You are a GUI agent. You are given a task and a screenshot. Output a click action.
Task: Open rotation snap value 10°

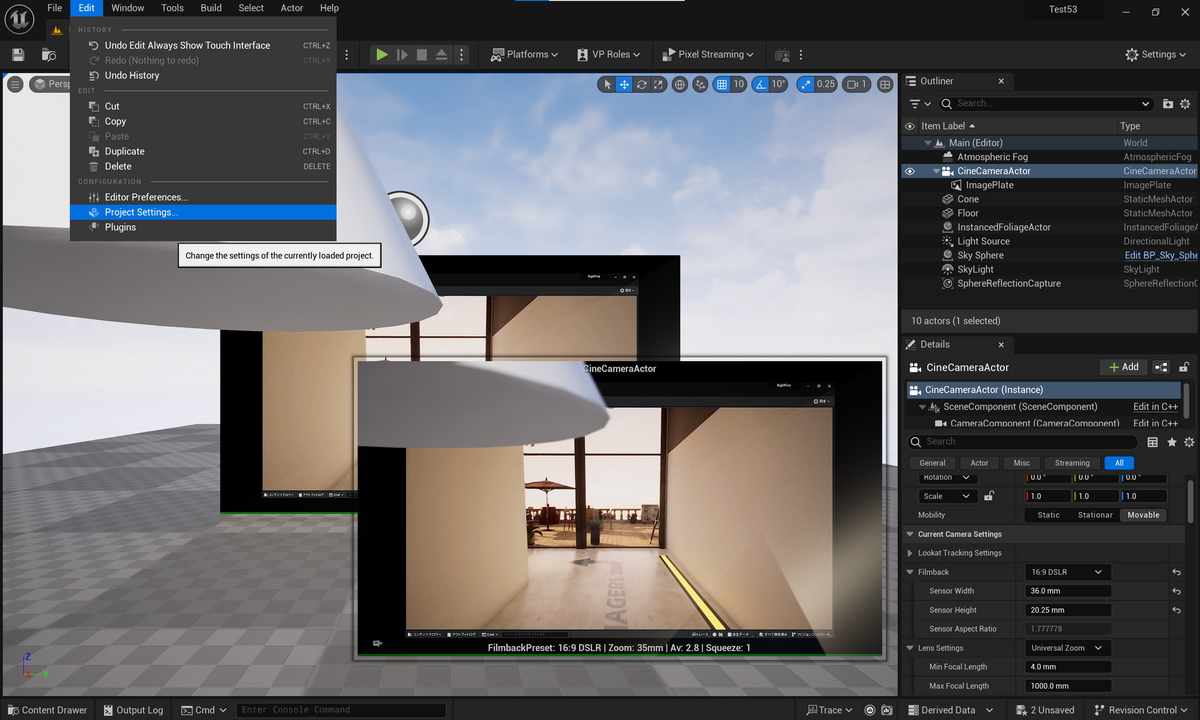tap(779, 85)
